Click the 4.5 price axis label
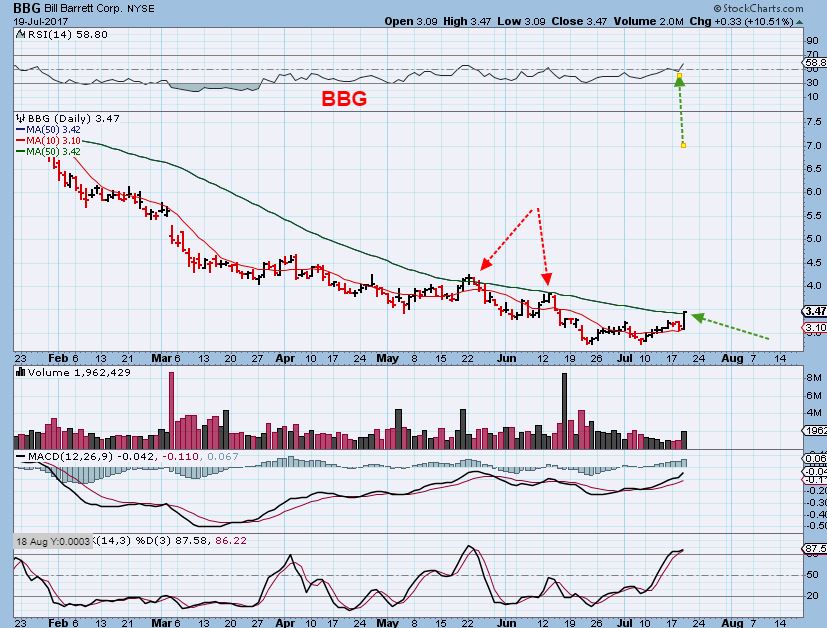 point(813,262)
